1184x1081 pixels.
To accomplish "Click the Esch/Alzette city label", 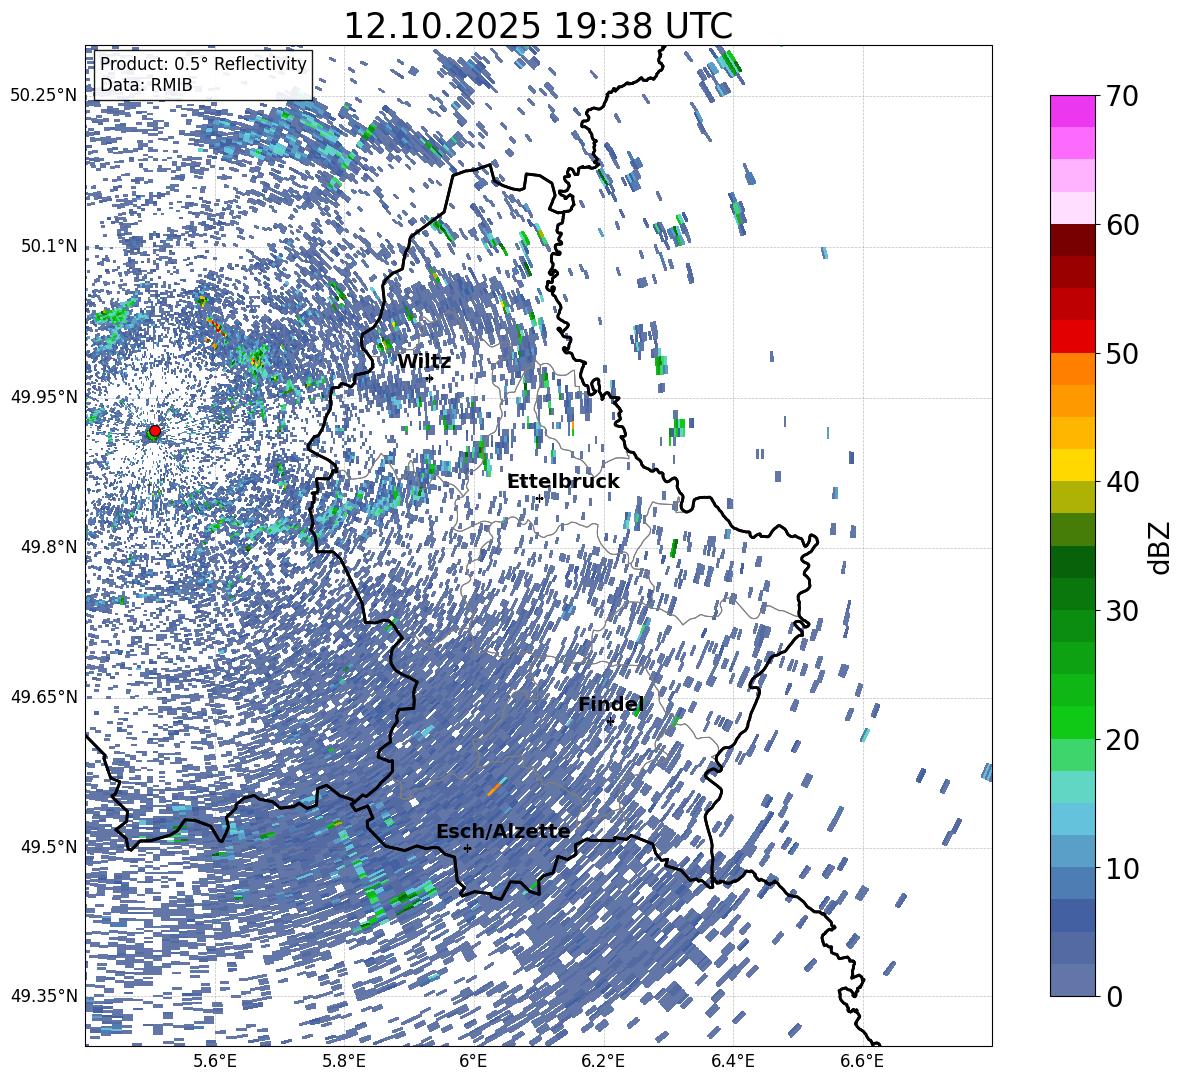I will click(503, 831).
